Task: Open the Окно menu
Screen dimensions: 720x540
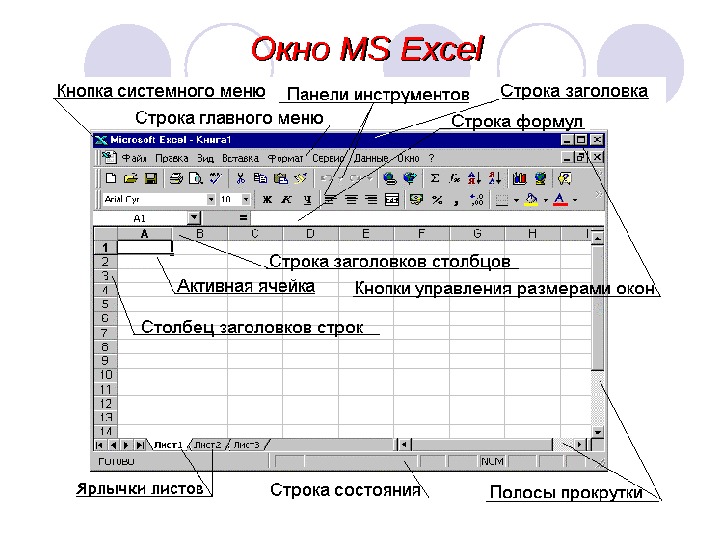Action: (408, 158)
